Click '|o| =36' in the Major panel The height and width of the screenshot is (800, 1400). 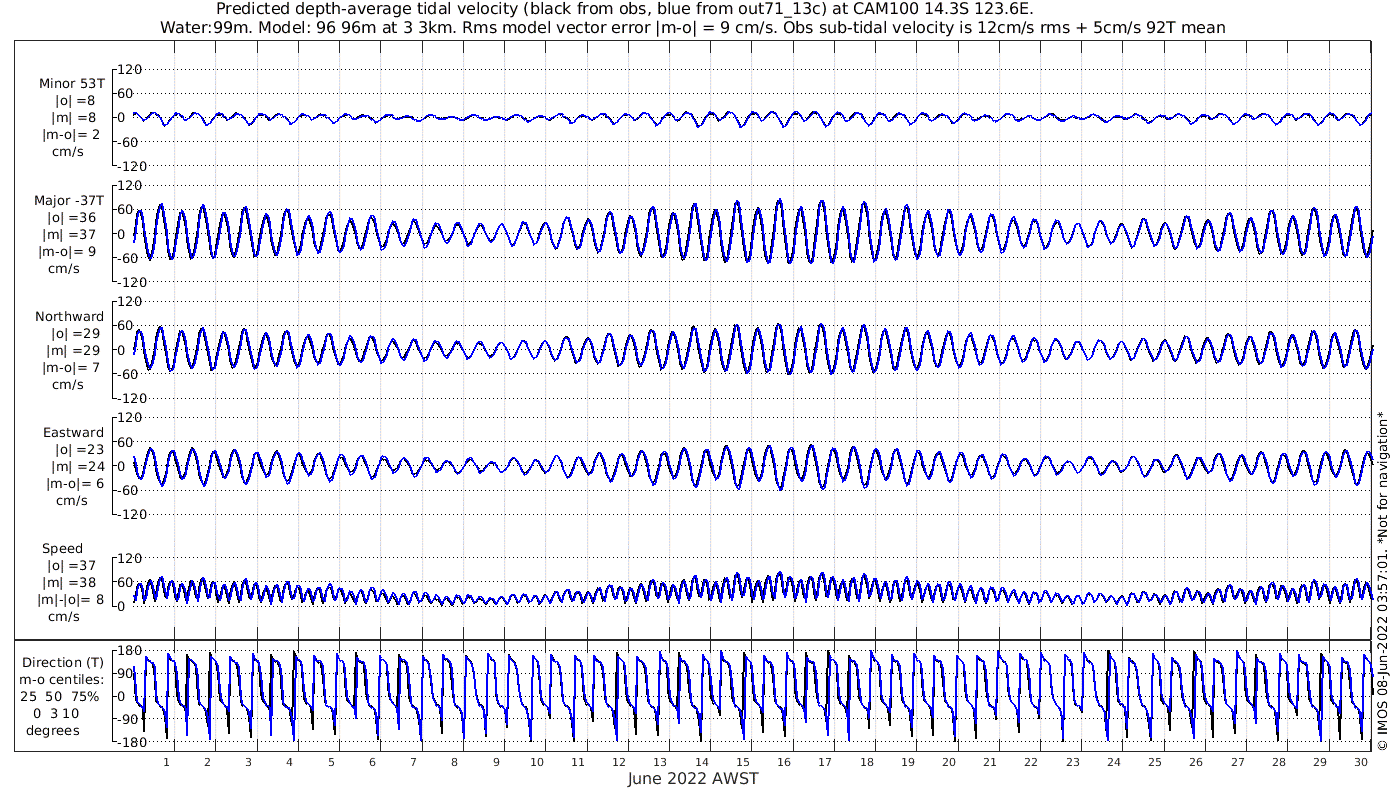point(72,218)
